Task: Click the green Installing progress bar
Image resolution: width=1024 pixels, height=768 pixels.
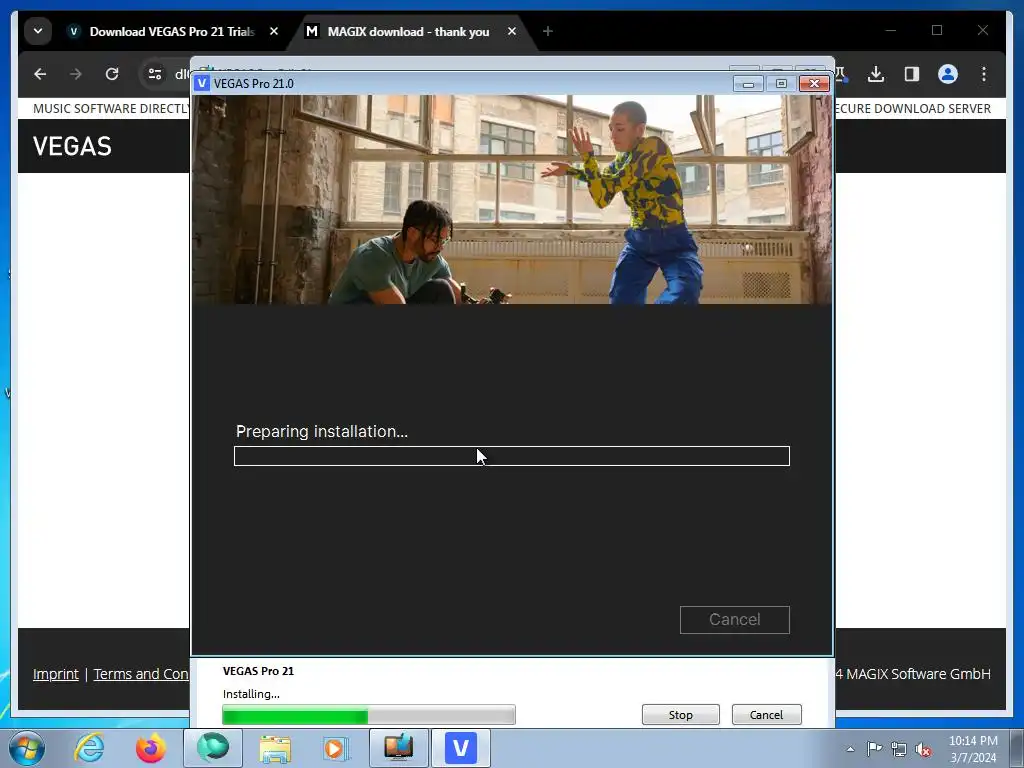Action: tap(368, 714)
